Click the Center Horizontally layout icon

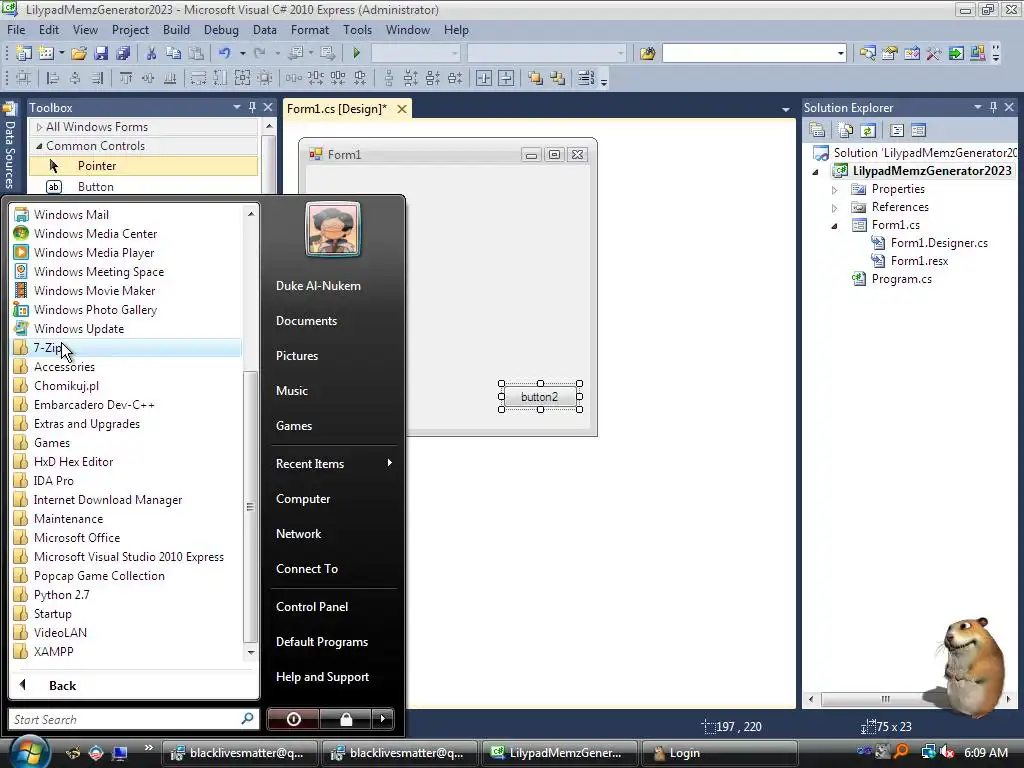[x=484, y=78]
